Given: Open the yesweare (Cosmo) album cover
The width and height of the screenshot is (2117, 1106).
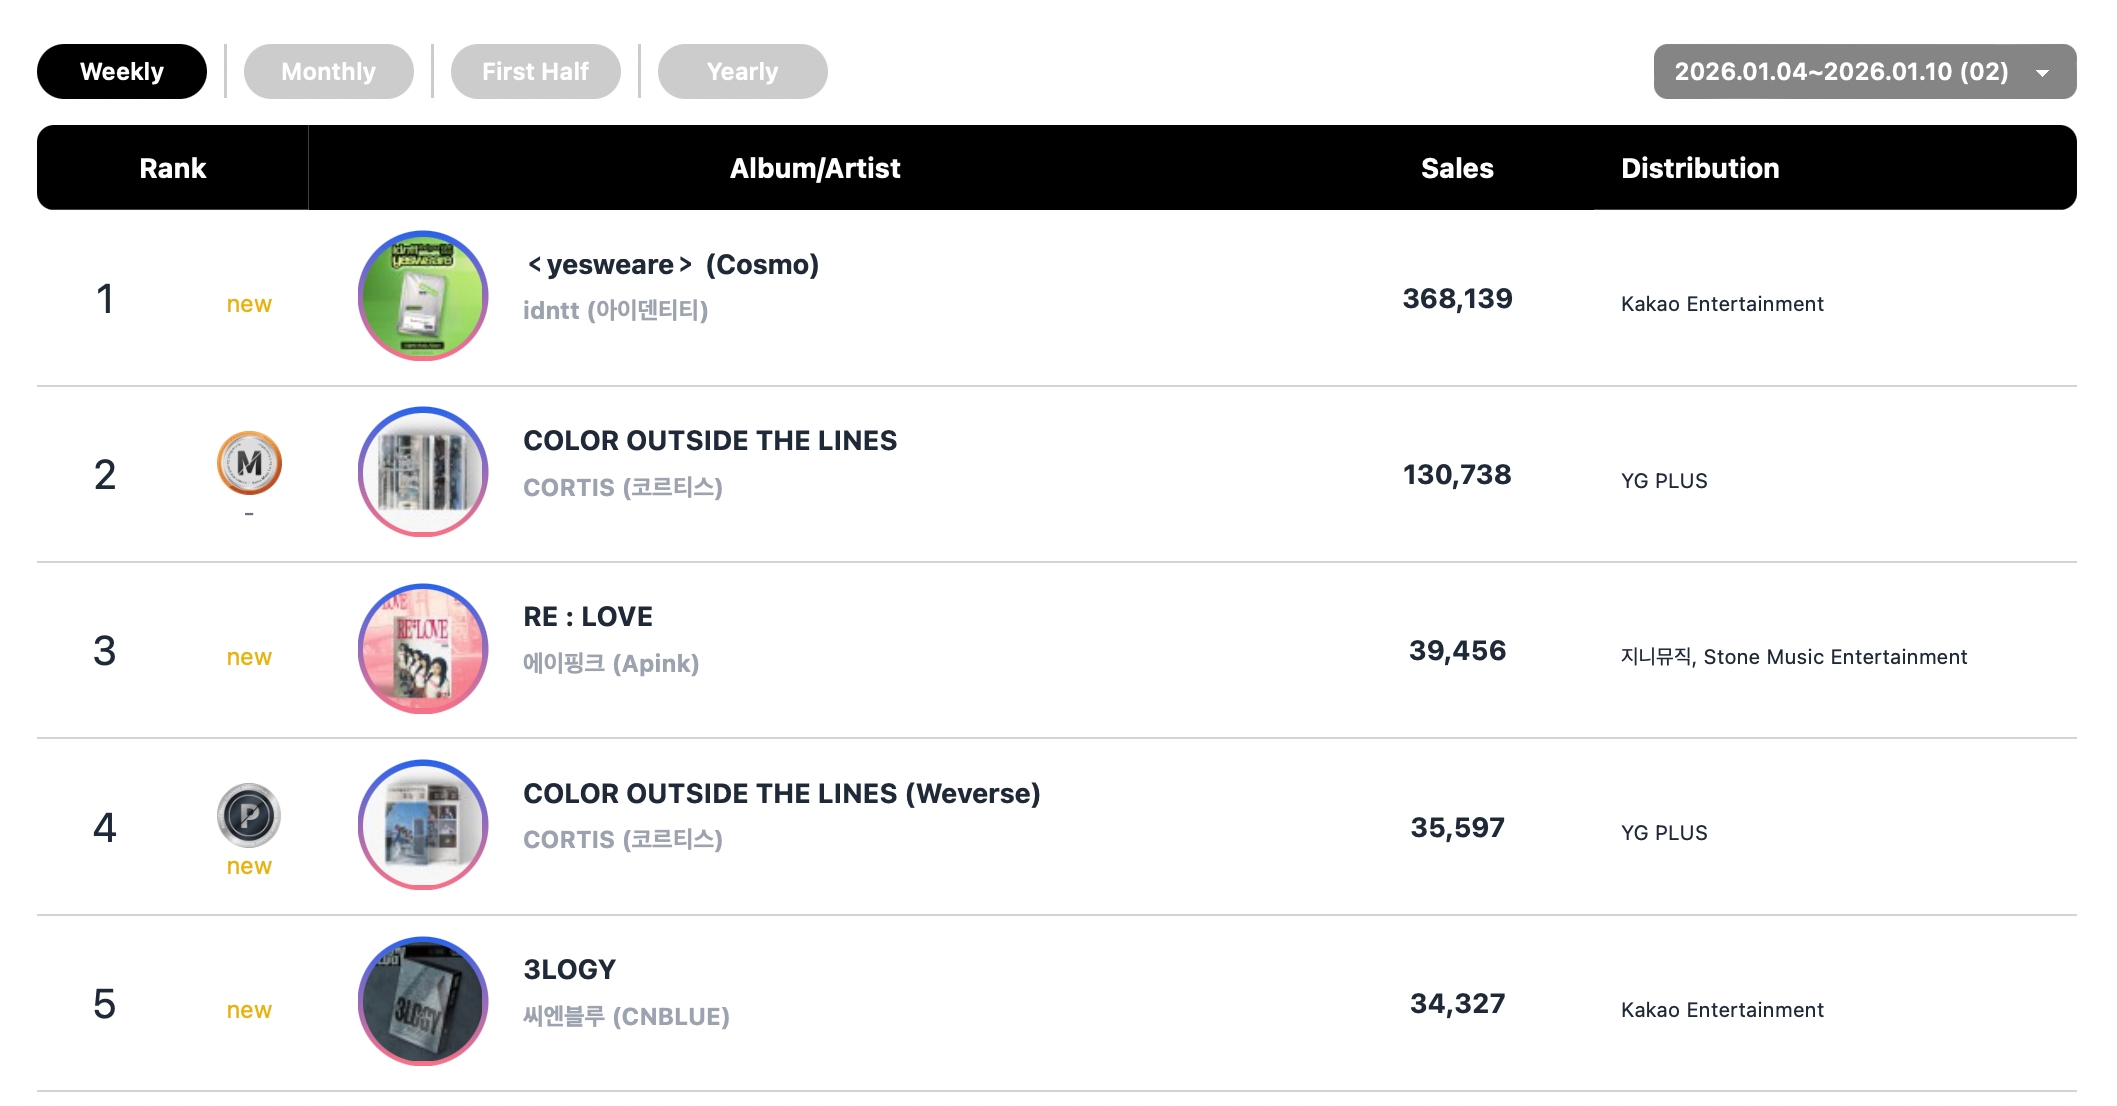Looking at the screenshot, I should (x=423, y=296).
